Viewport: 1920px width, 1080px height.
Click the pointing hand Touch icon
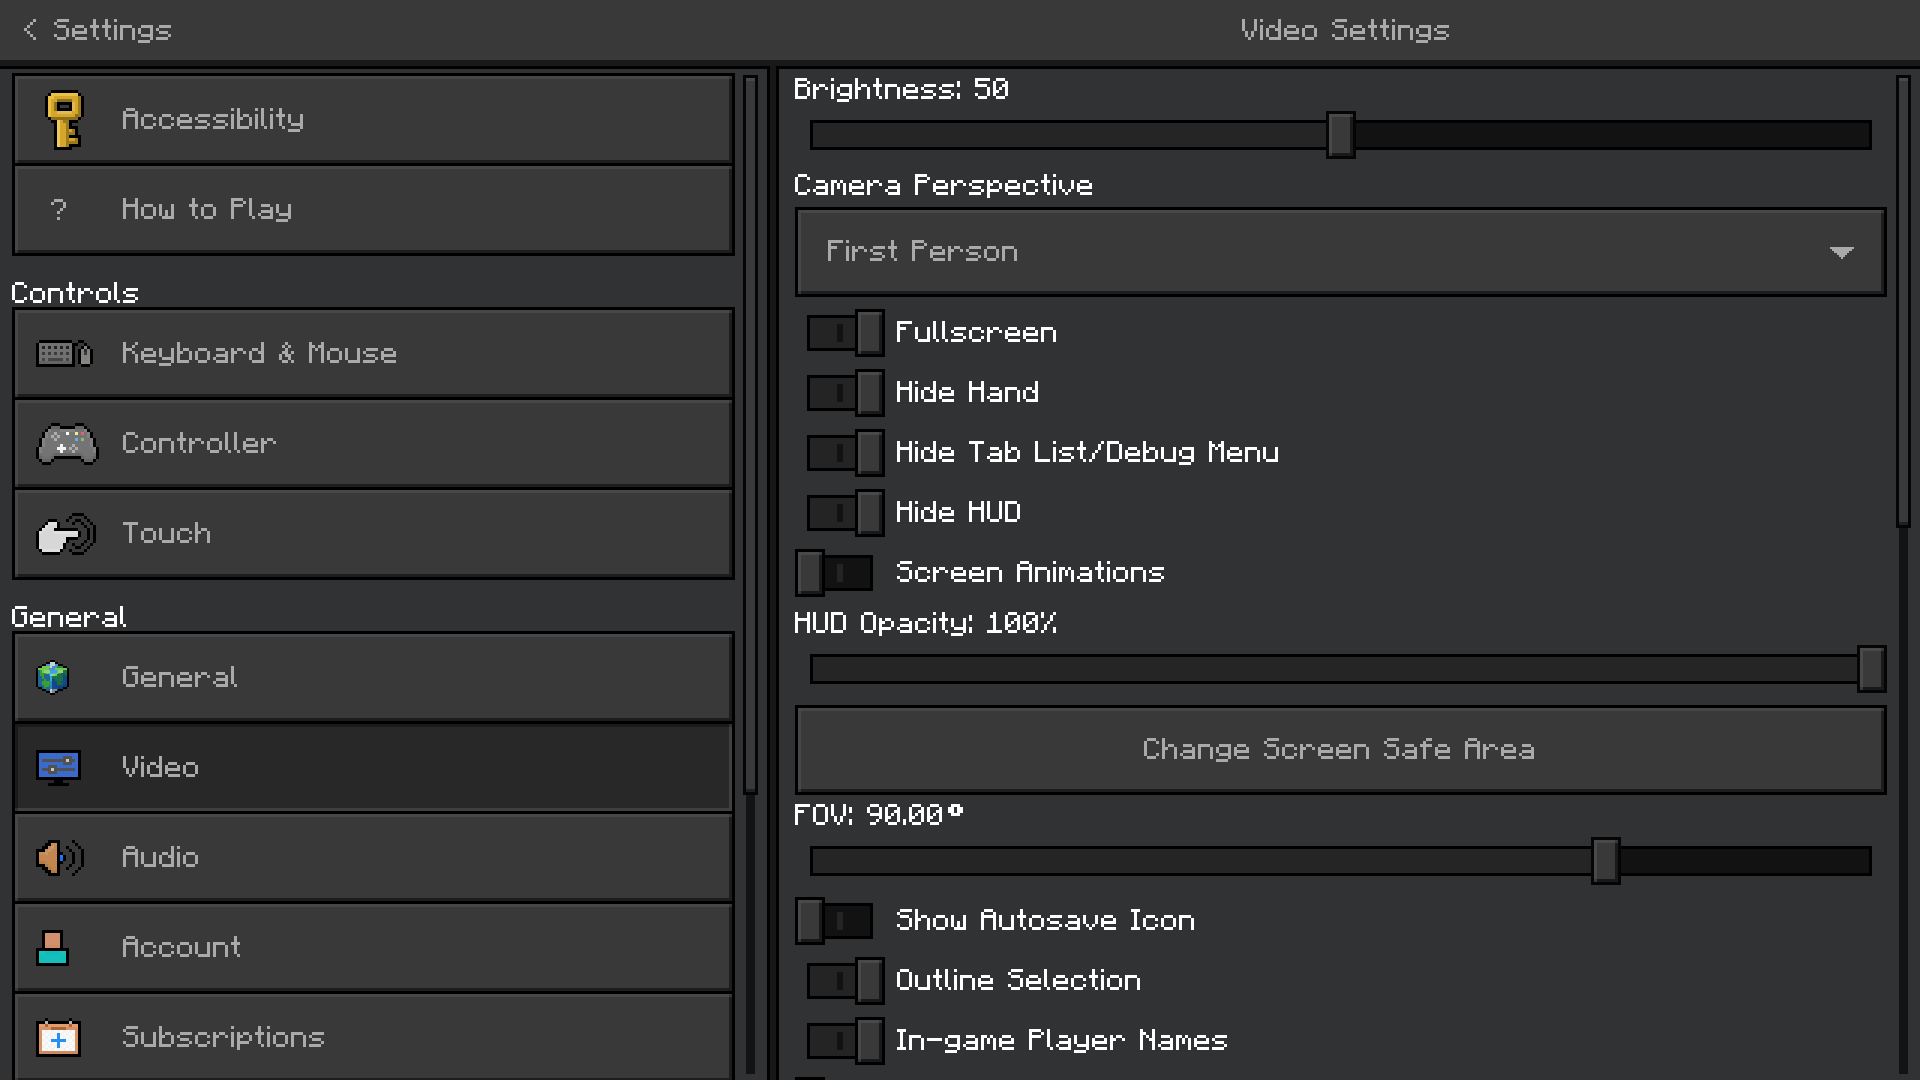point(66,534)
